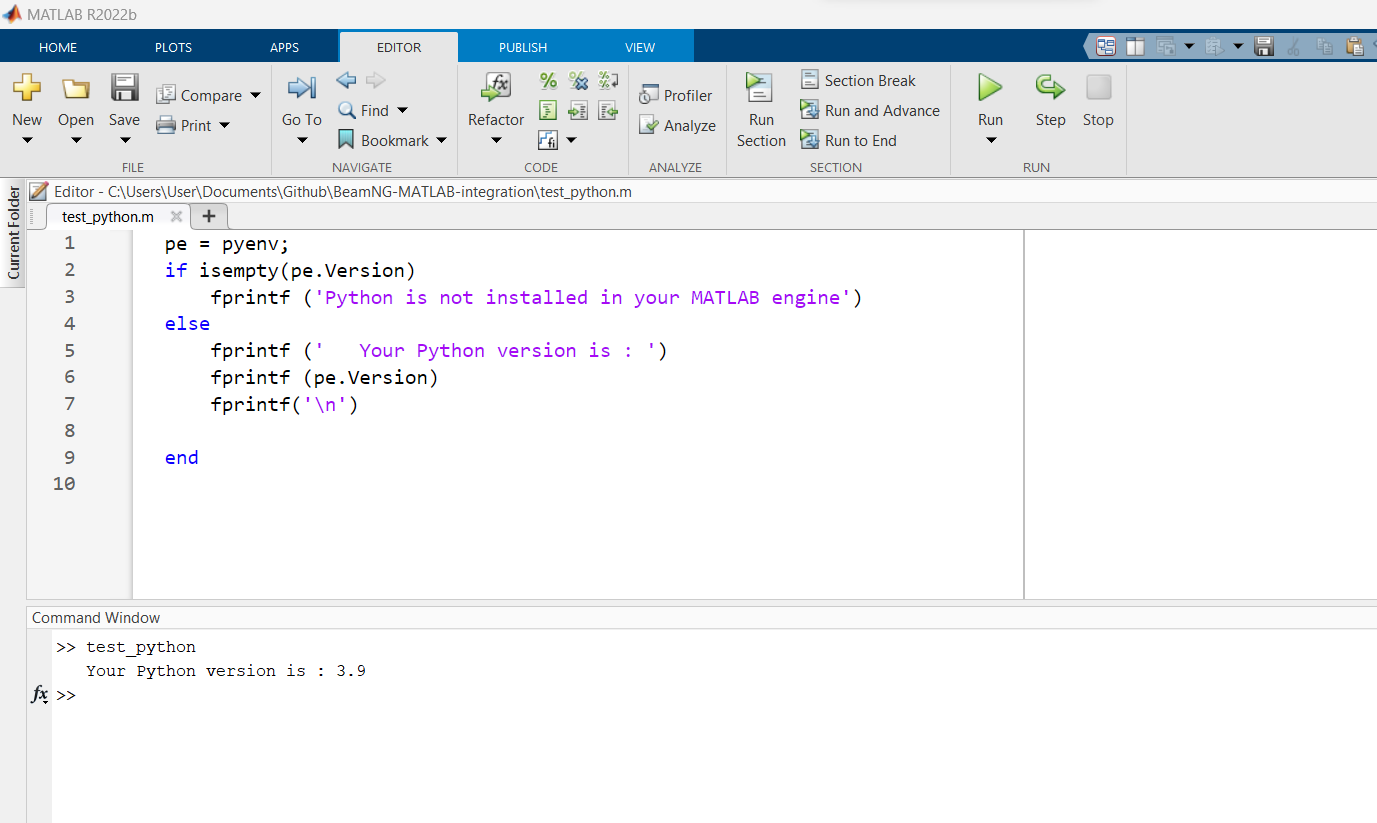Viewport: 1377px width, 823px height.
Task: Click the Save floppy-disk icon in FILE group
Action: click(124, 87)
